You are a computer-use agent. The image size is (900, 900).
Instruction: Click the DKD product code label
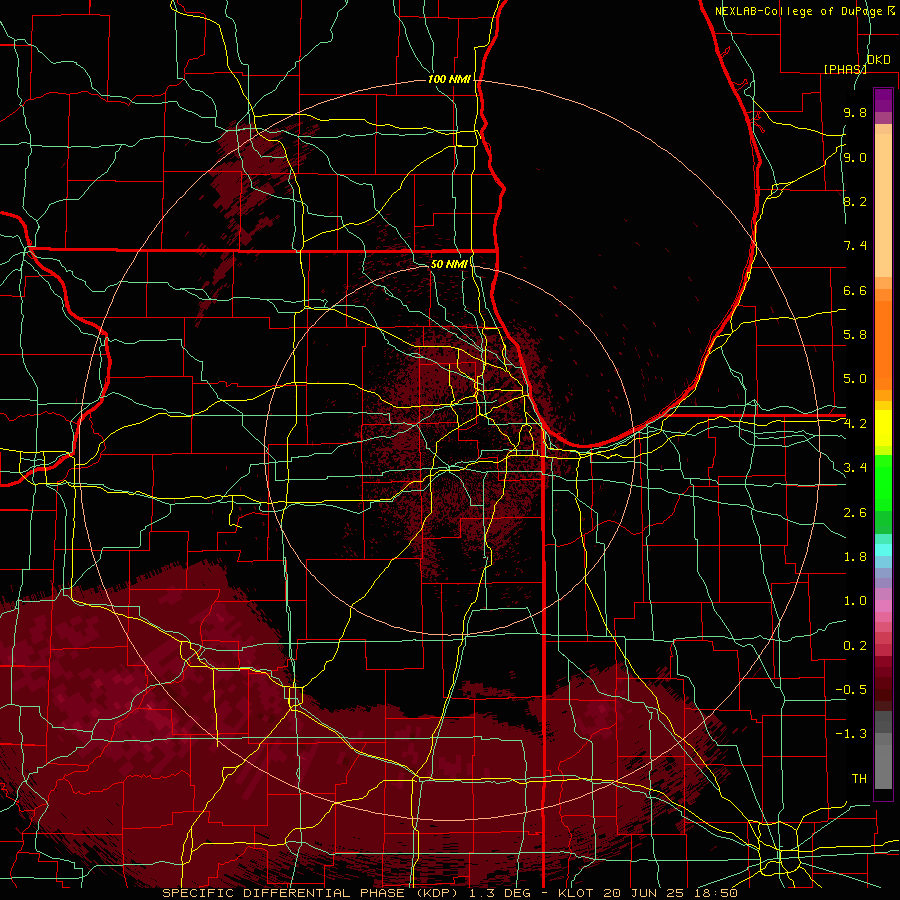point(879,60)
